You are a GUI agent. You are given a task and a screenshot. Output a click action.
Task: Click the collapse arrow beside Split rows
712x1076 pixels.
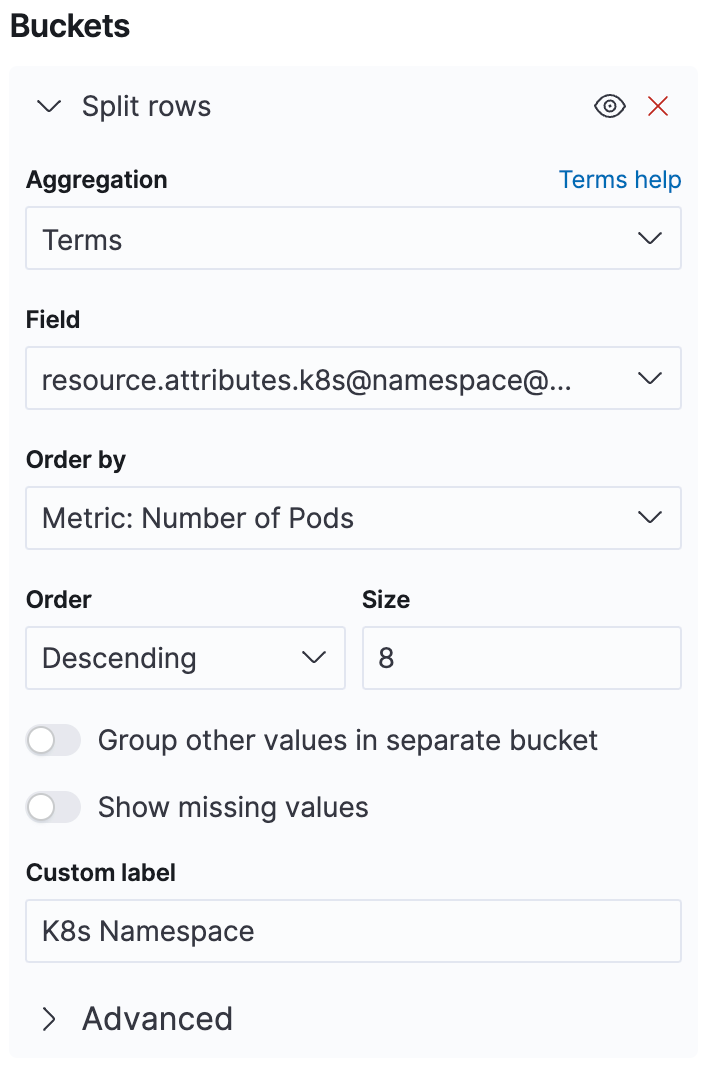pos(48,105)
